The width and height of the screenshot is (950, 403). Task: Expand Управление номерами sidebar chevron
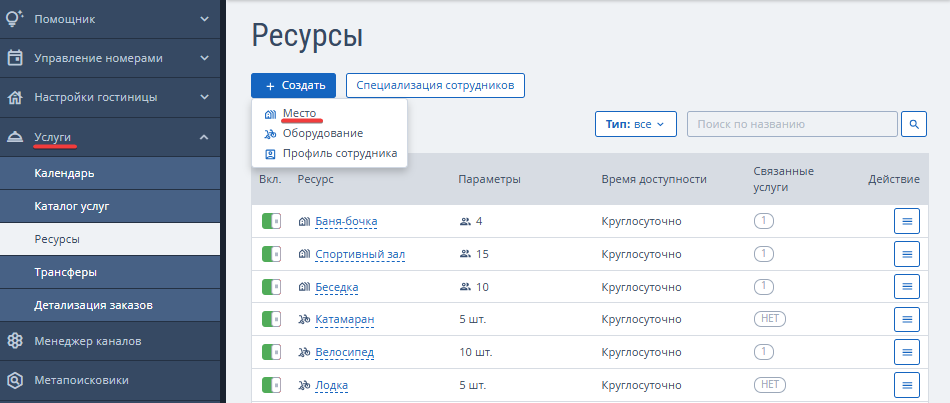(204, 58)
